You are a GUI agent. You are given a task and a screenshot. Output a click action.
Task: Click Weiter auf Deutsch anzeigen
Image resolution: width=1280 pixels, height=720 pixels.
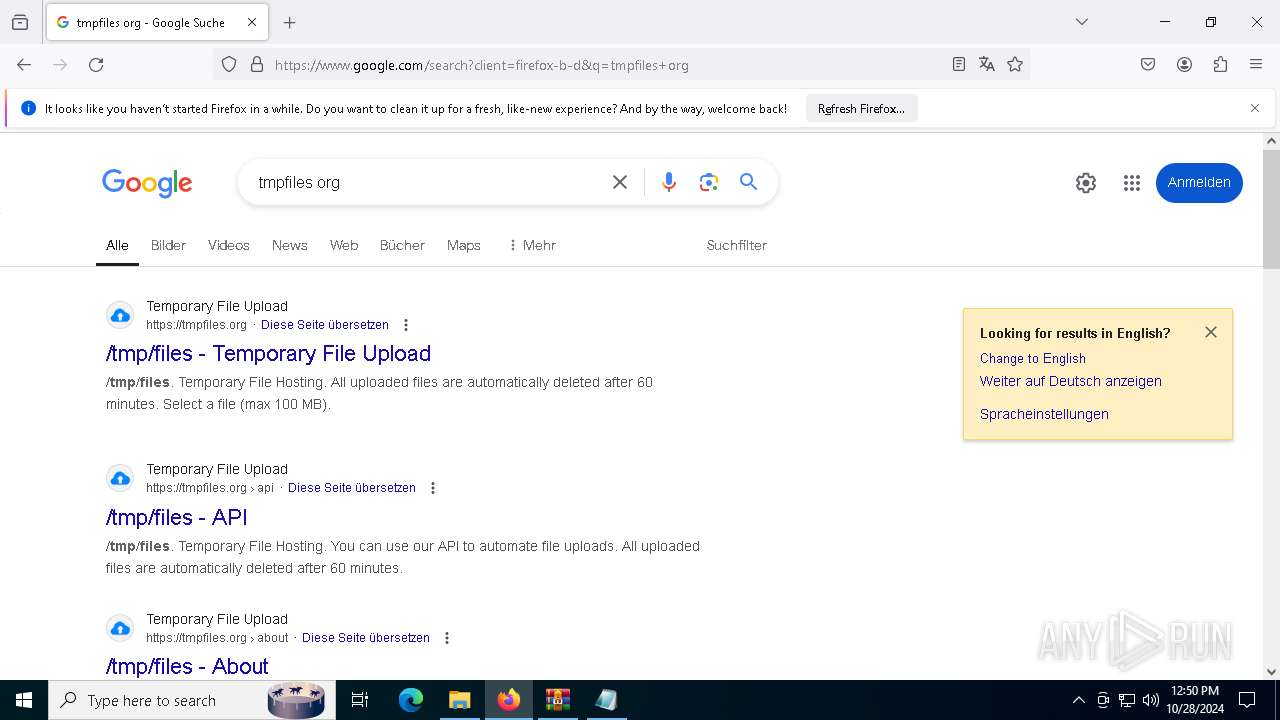pos(1071,381)
